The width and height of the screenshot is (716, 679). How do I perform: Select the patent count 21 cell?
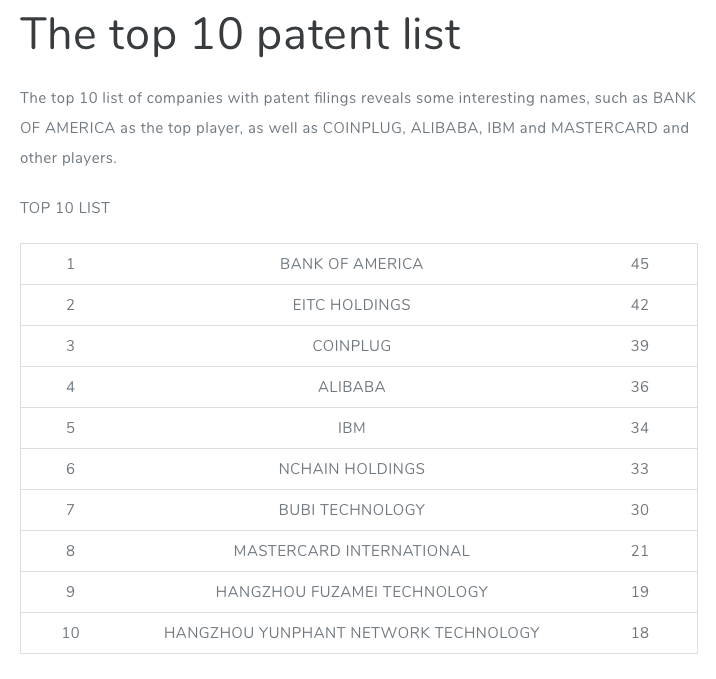click(x=640, y=551)
